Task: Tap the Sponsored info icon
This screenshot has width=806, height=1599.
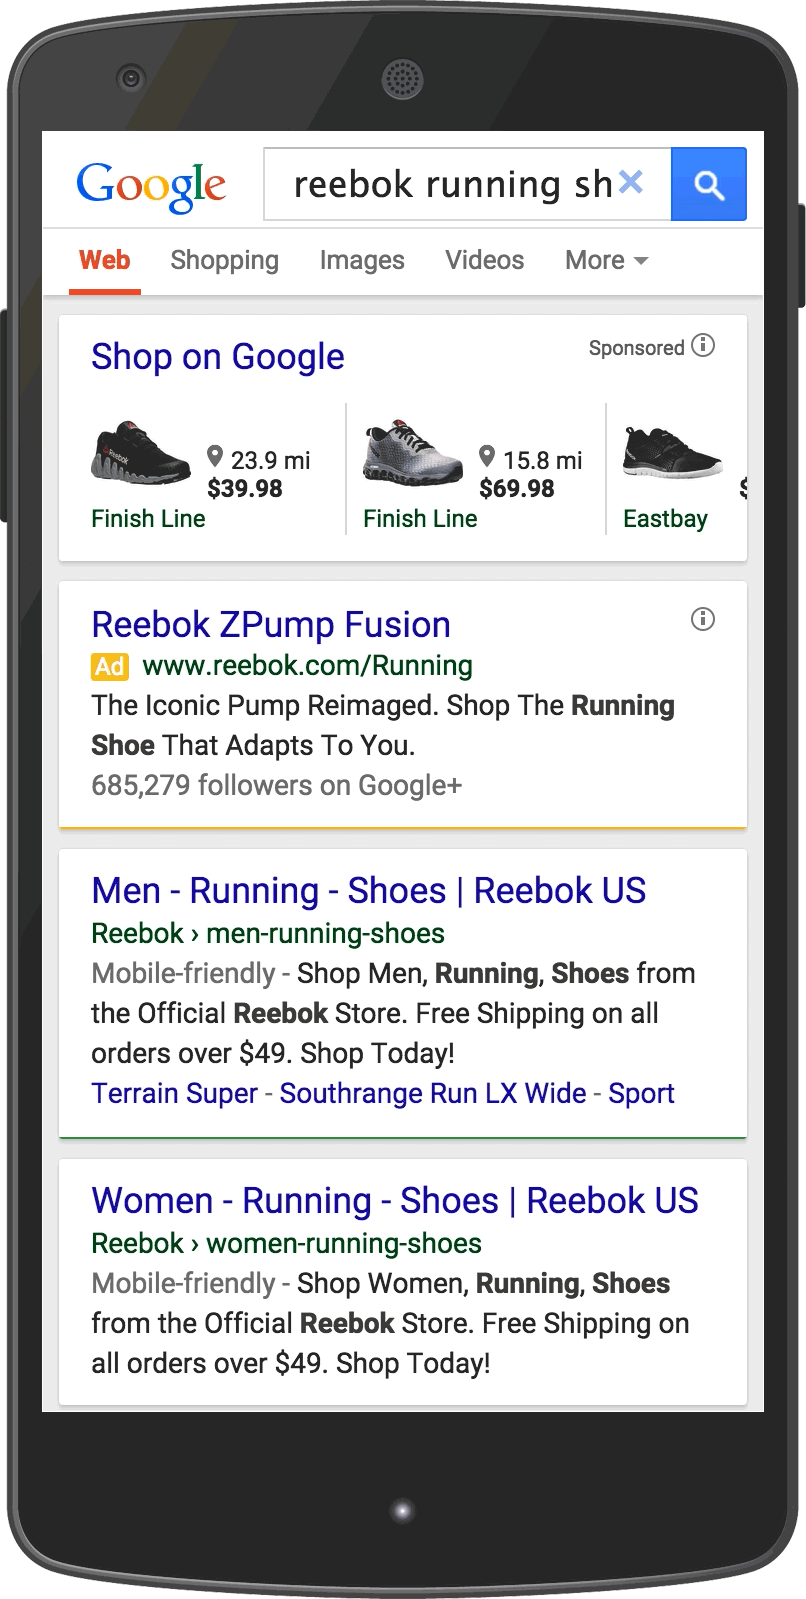Action: (703, 346)
